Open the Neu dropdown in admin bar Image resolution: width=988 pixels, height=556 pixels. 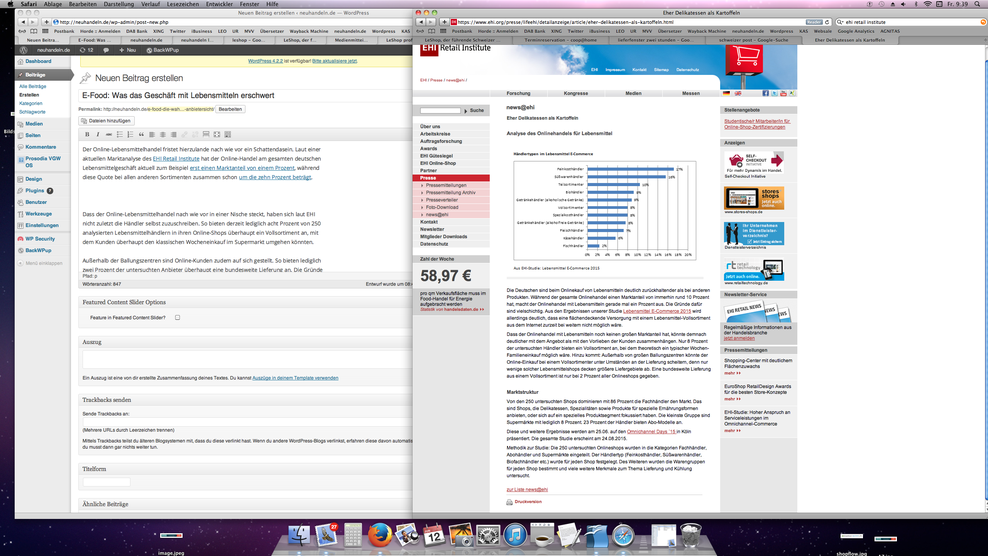(128, 50)
